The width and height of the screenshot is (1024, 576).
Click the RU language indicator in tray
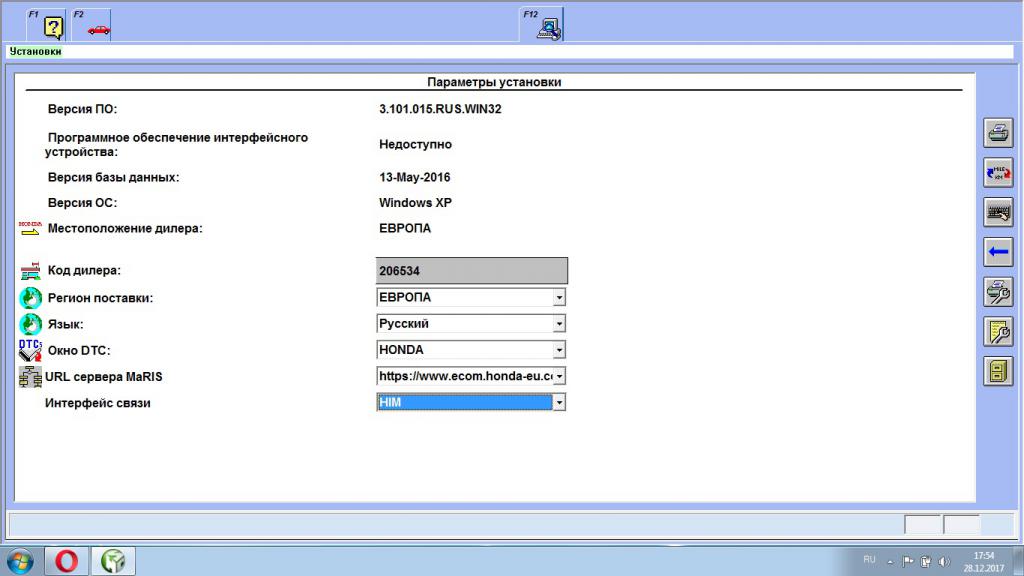869,559
